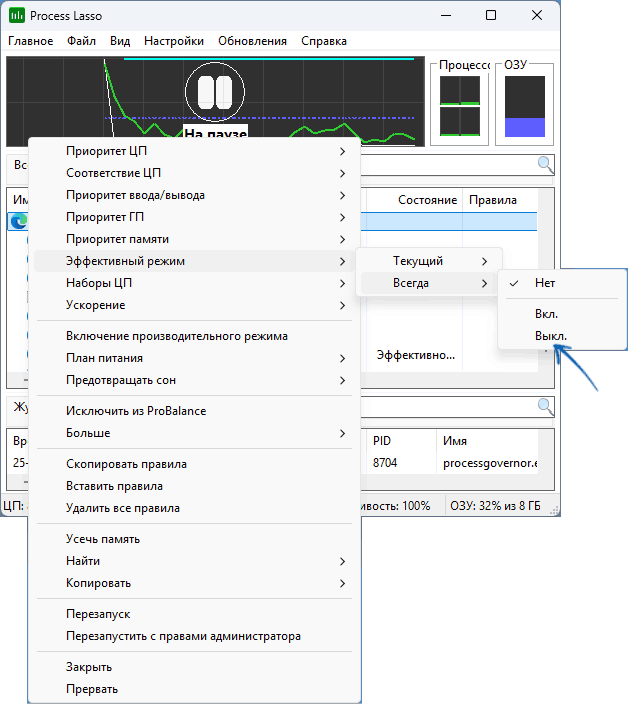The width and height of the screenshot is (628, 704).
Task: Expand the Больше submenu
Action: tap(194, 433)
